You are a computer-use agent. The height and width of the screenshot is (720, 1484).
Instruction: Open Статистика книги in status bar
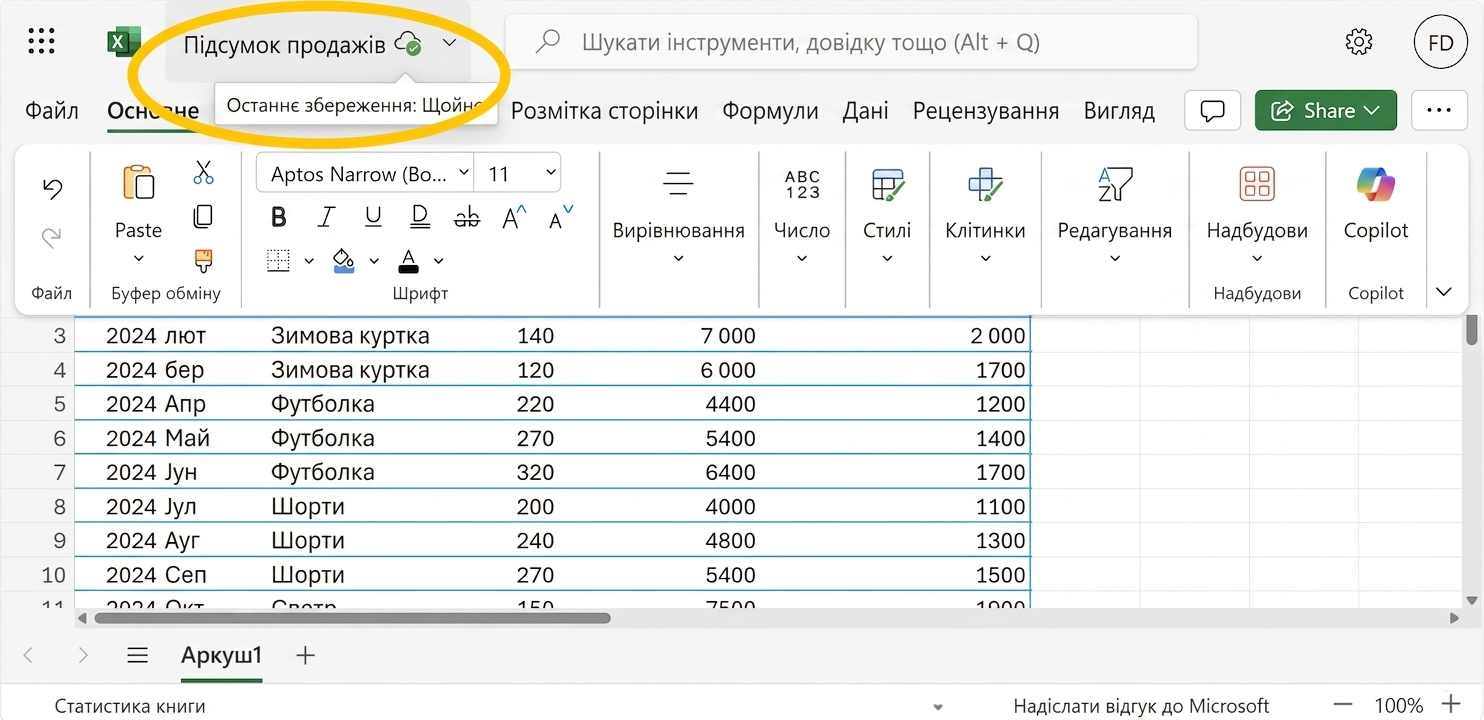point(130,706)
